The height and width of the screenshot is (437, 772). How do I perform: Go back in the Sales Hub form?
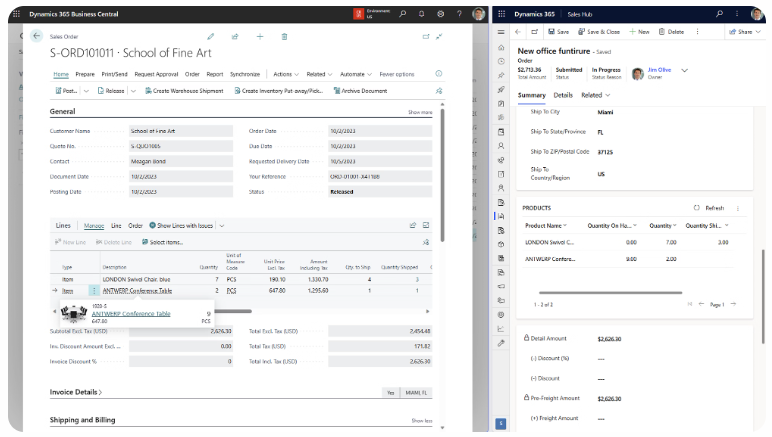click(518, 32)
